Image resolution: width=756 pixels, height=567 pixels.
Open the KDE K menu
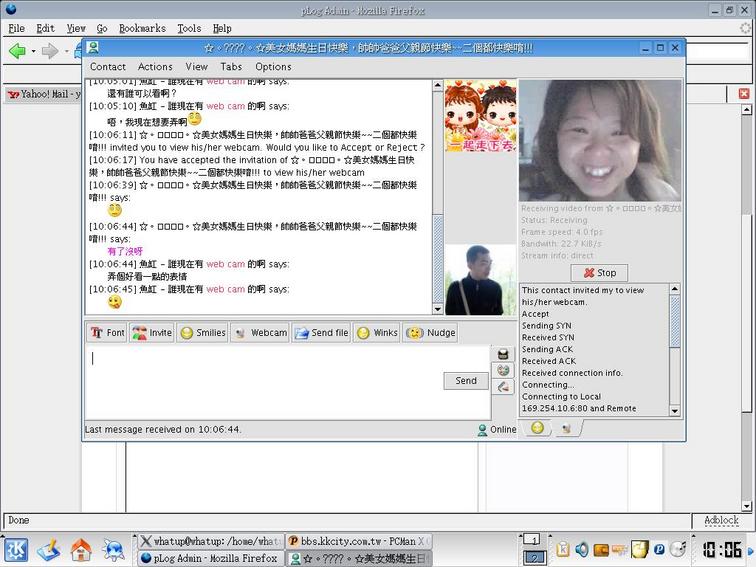coord(16,550)
